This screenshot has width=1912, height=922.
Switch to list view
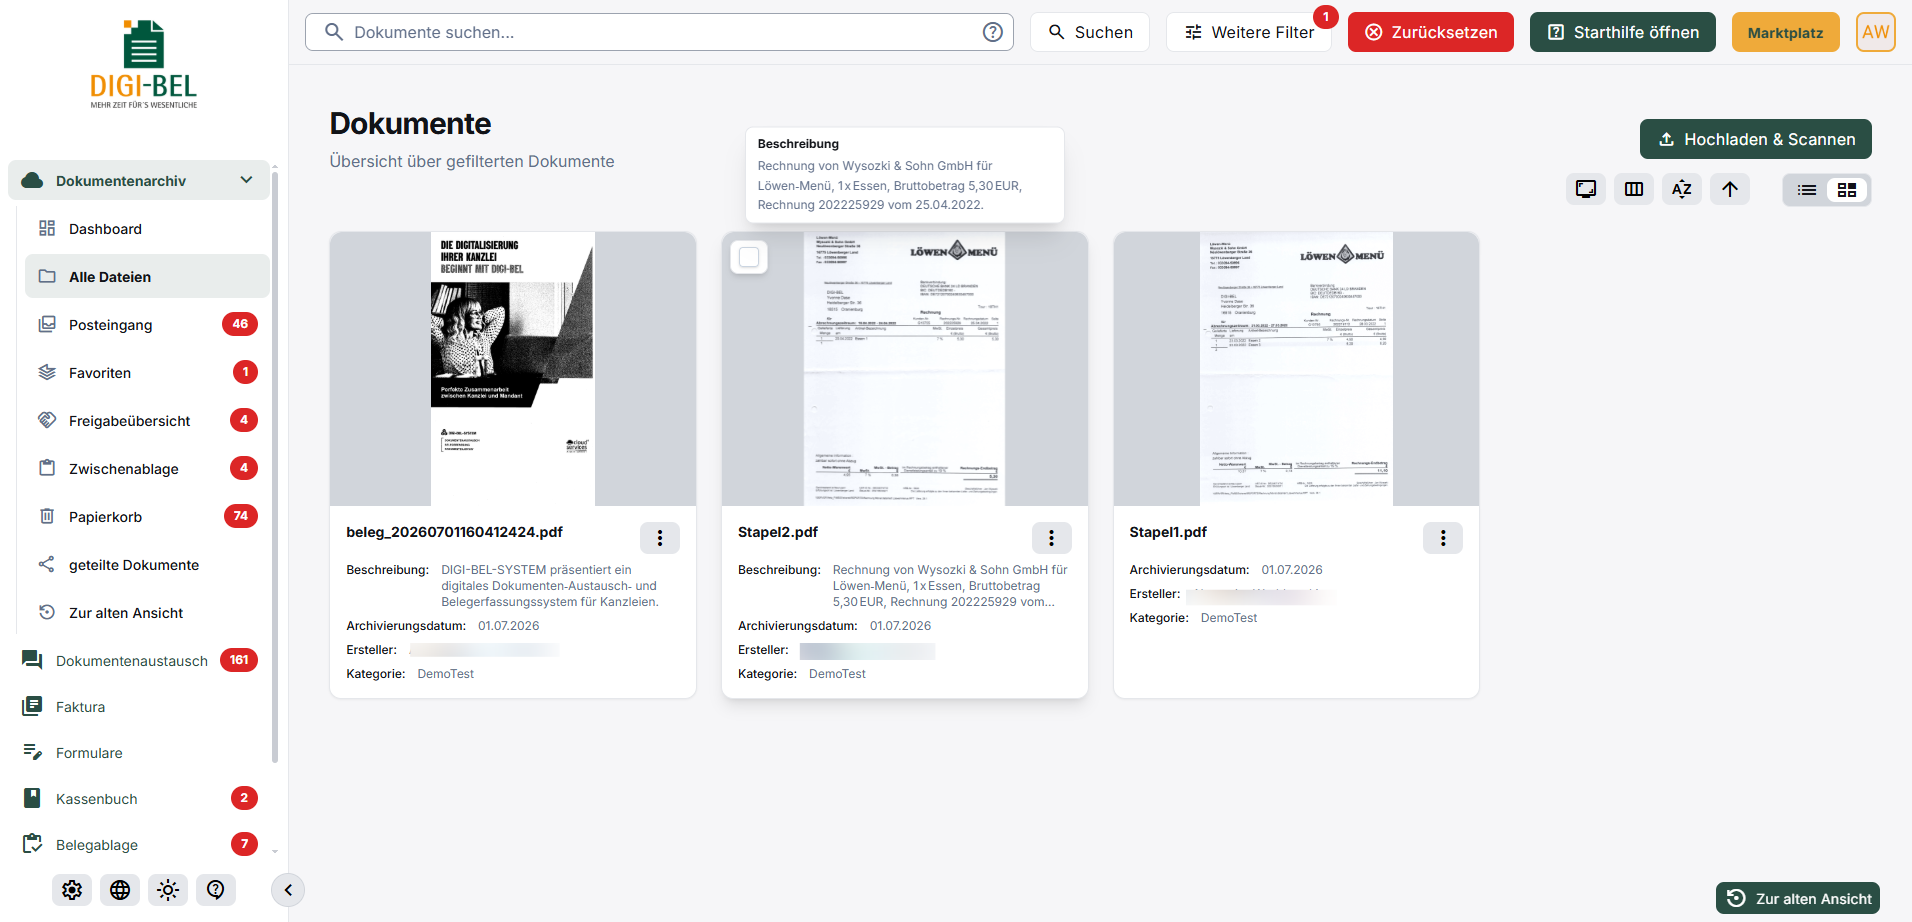coord(1807,190)
